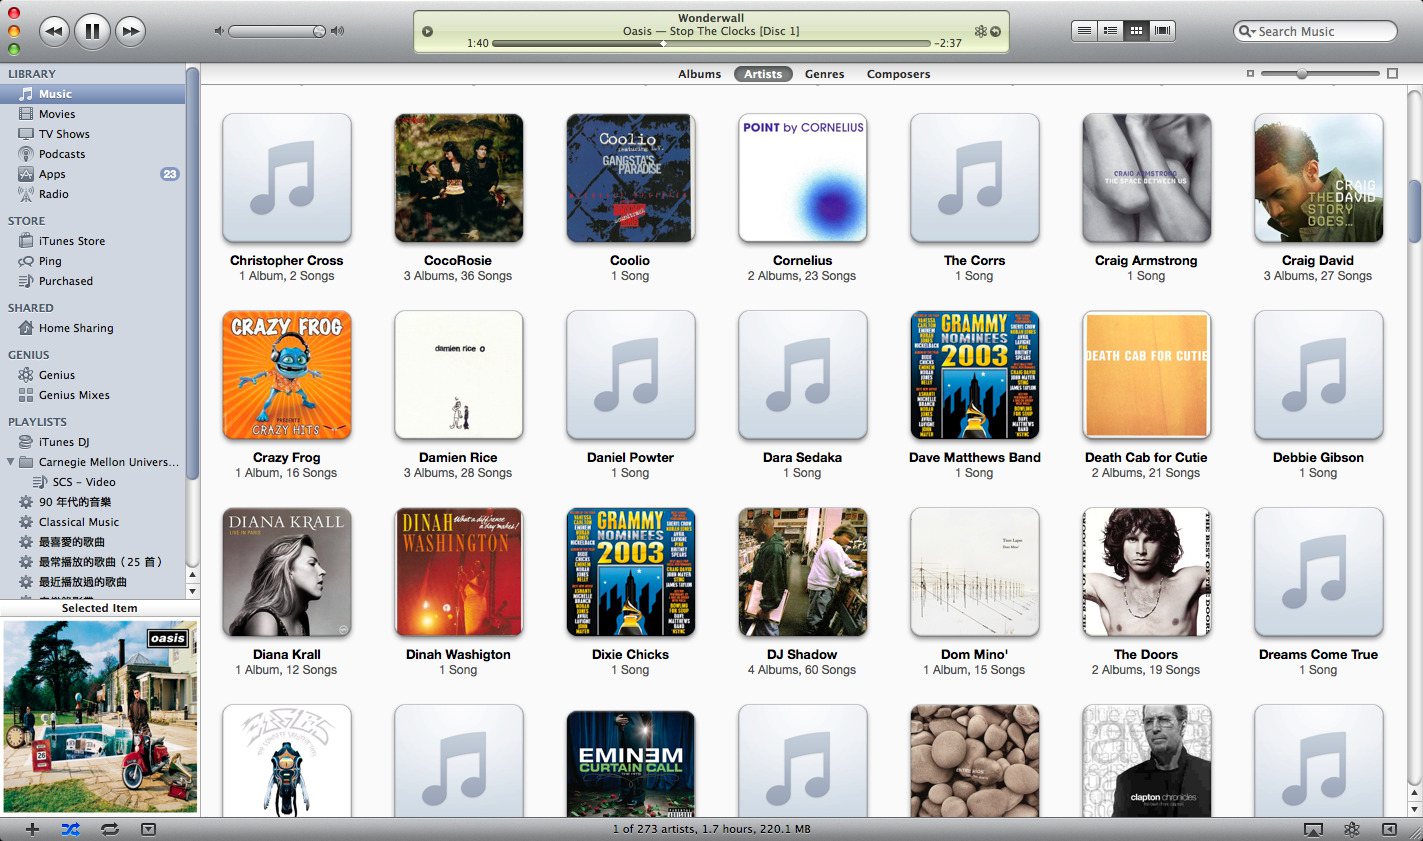This screenshot has height=841, width=1423.
Task: Click the Oasis album artwork preview
Action: (100, 716)
